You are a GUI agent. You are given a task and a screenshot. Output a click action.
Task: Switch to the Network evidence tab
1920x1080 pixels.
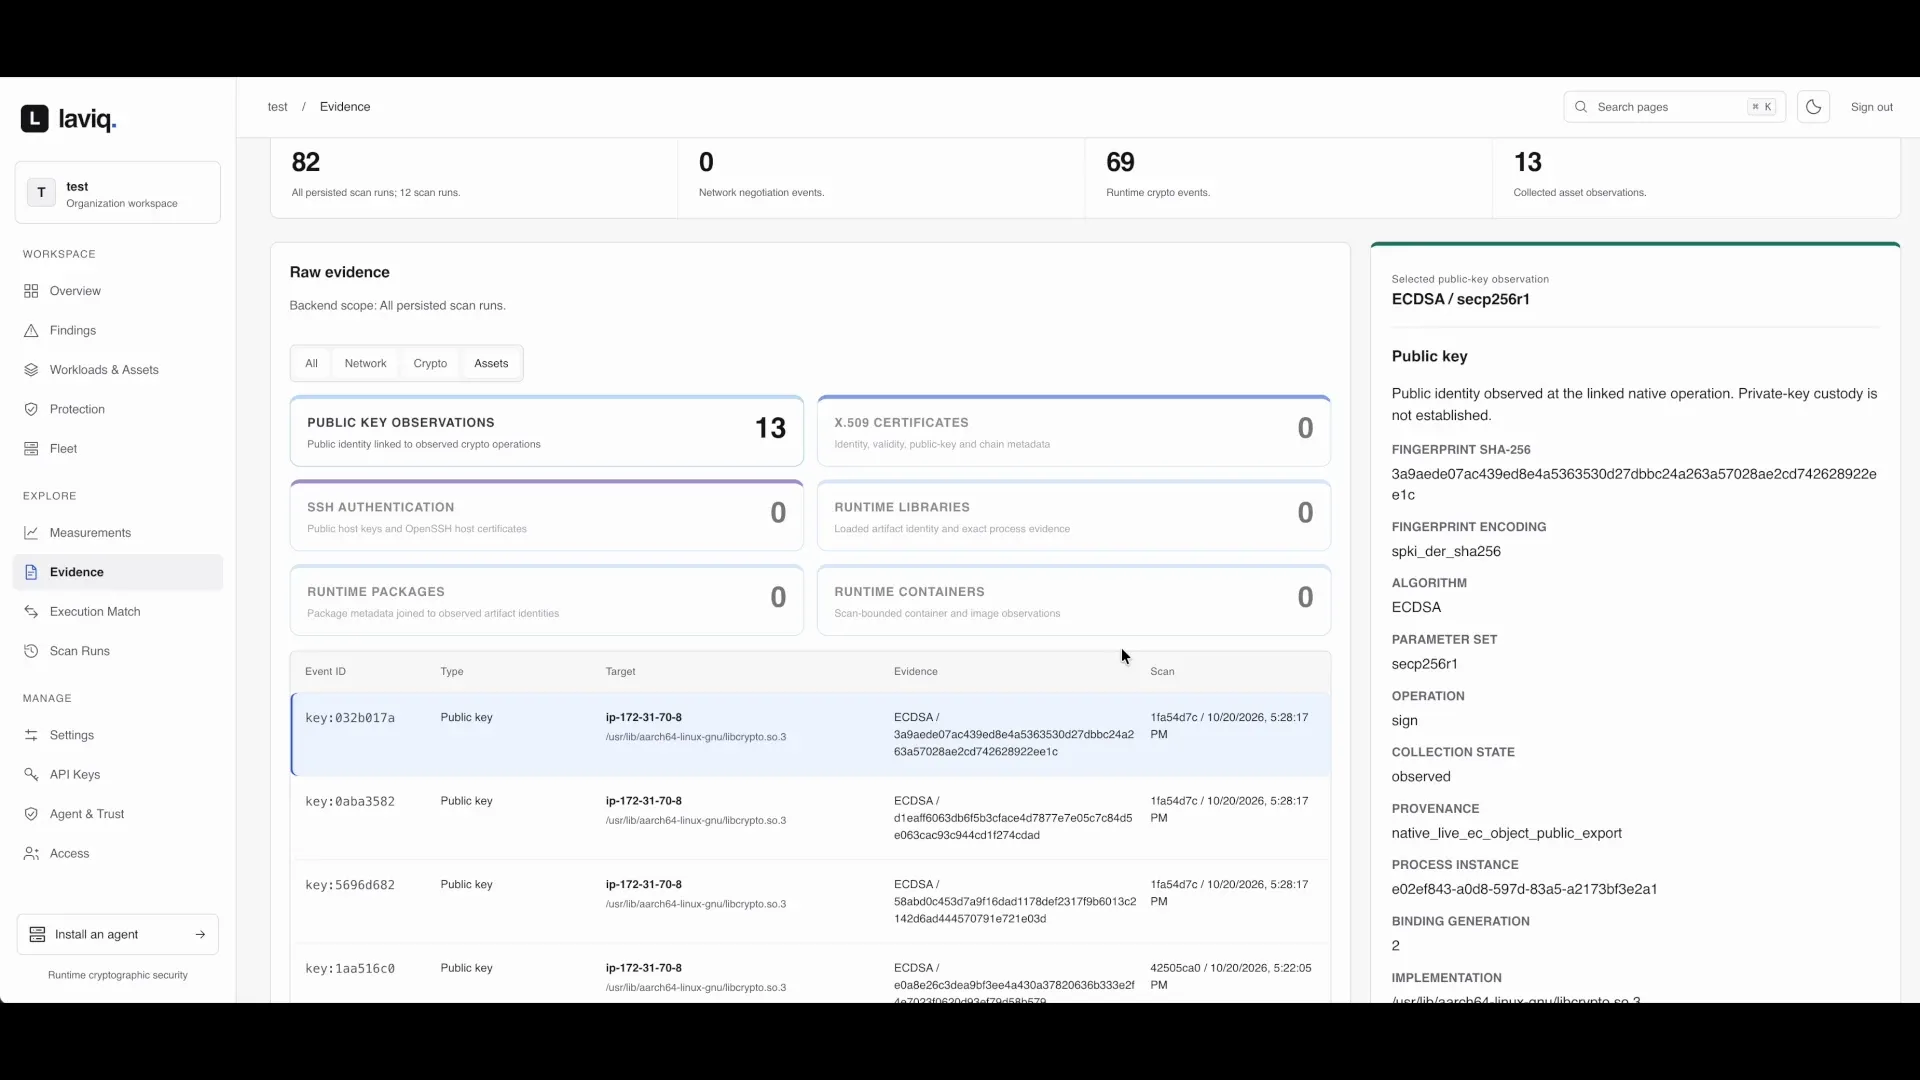point(365,364)
